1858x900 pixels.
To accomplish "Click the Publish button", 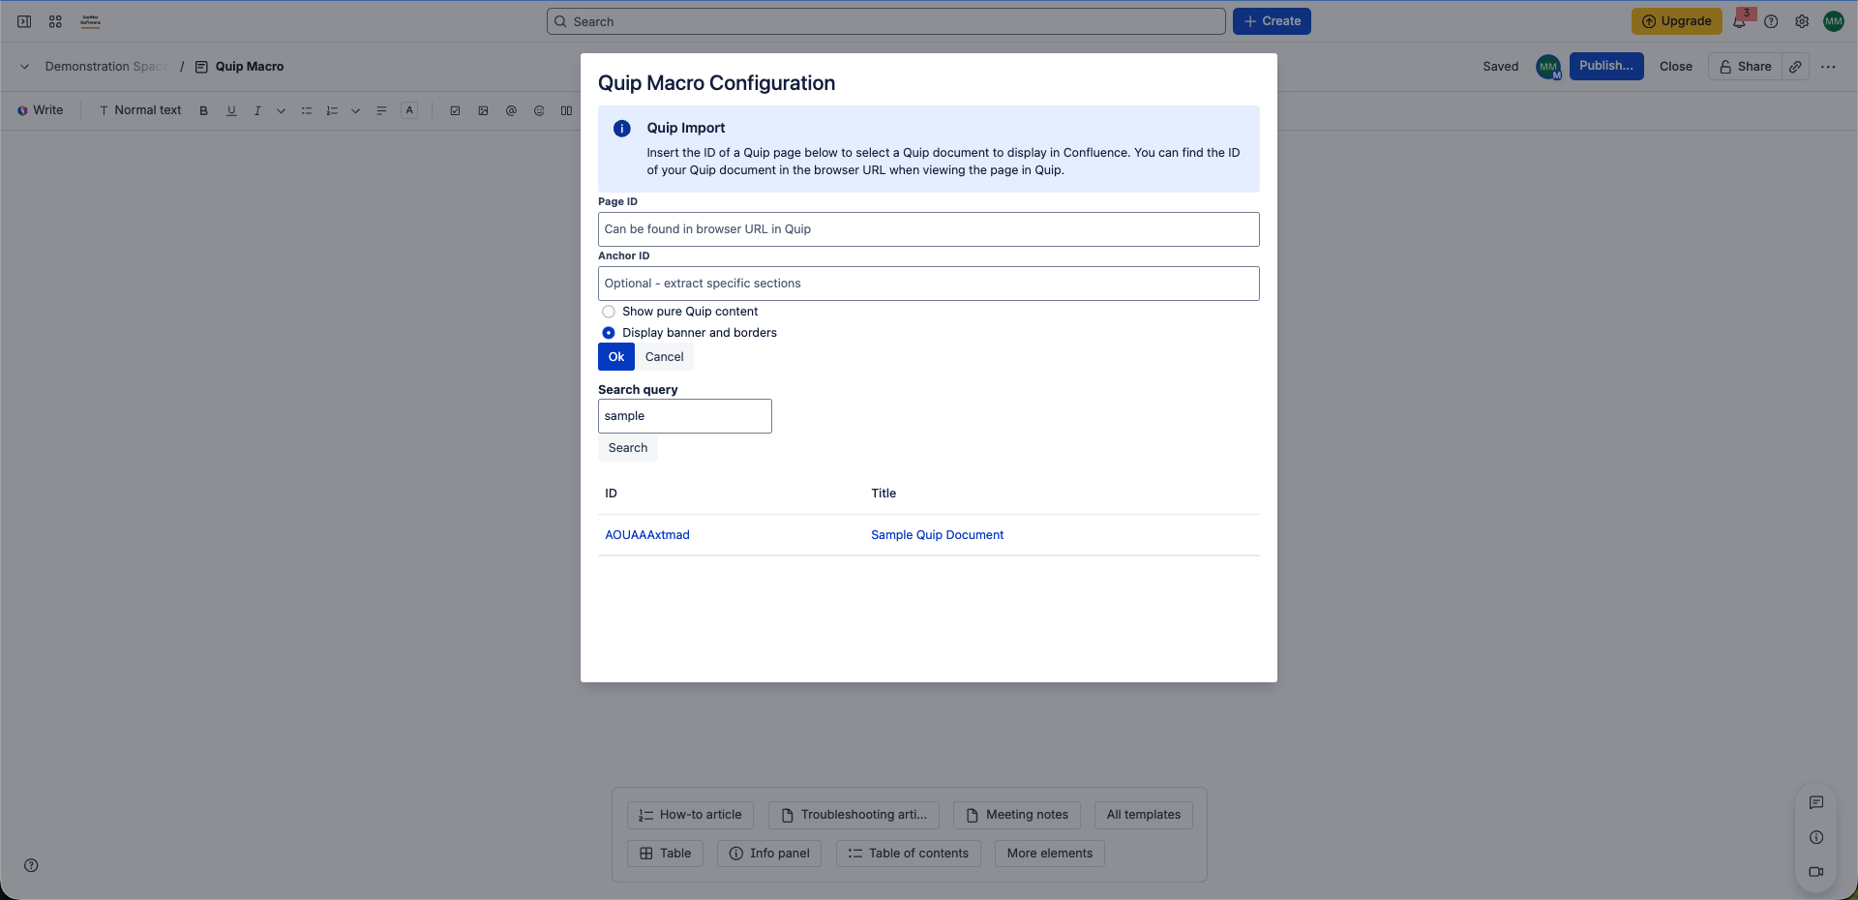I will (1606, 66).
